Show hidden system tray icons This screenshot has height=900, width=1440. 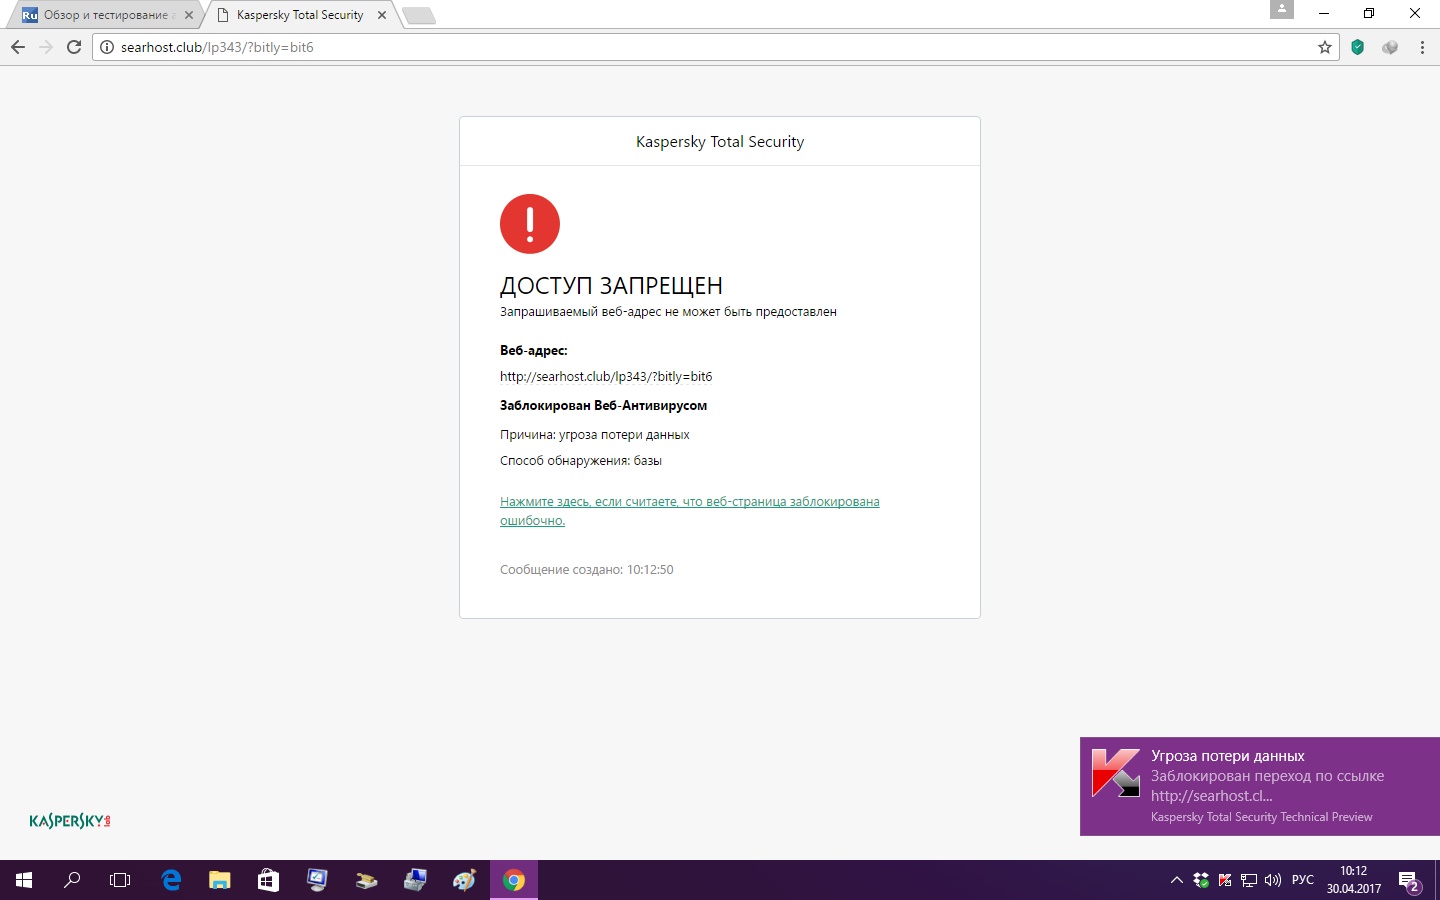[1177, 880]
